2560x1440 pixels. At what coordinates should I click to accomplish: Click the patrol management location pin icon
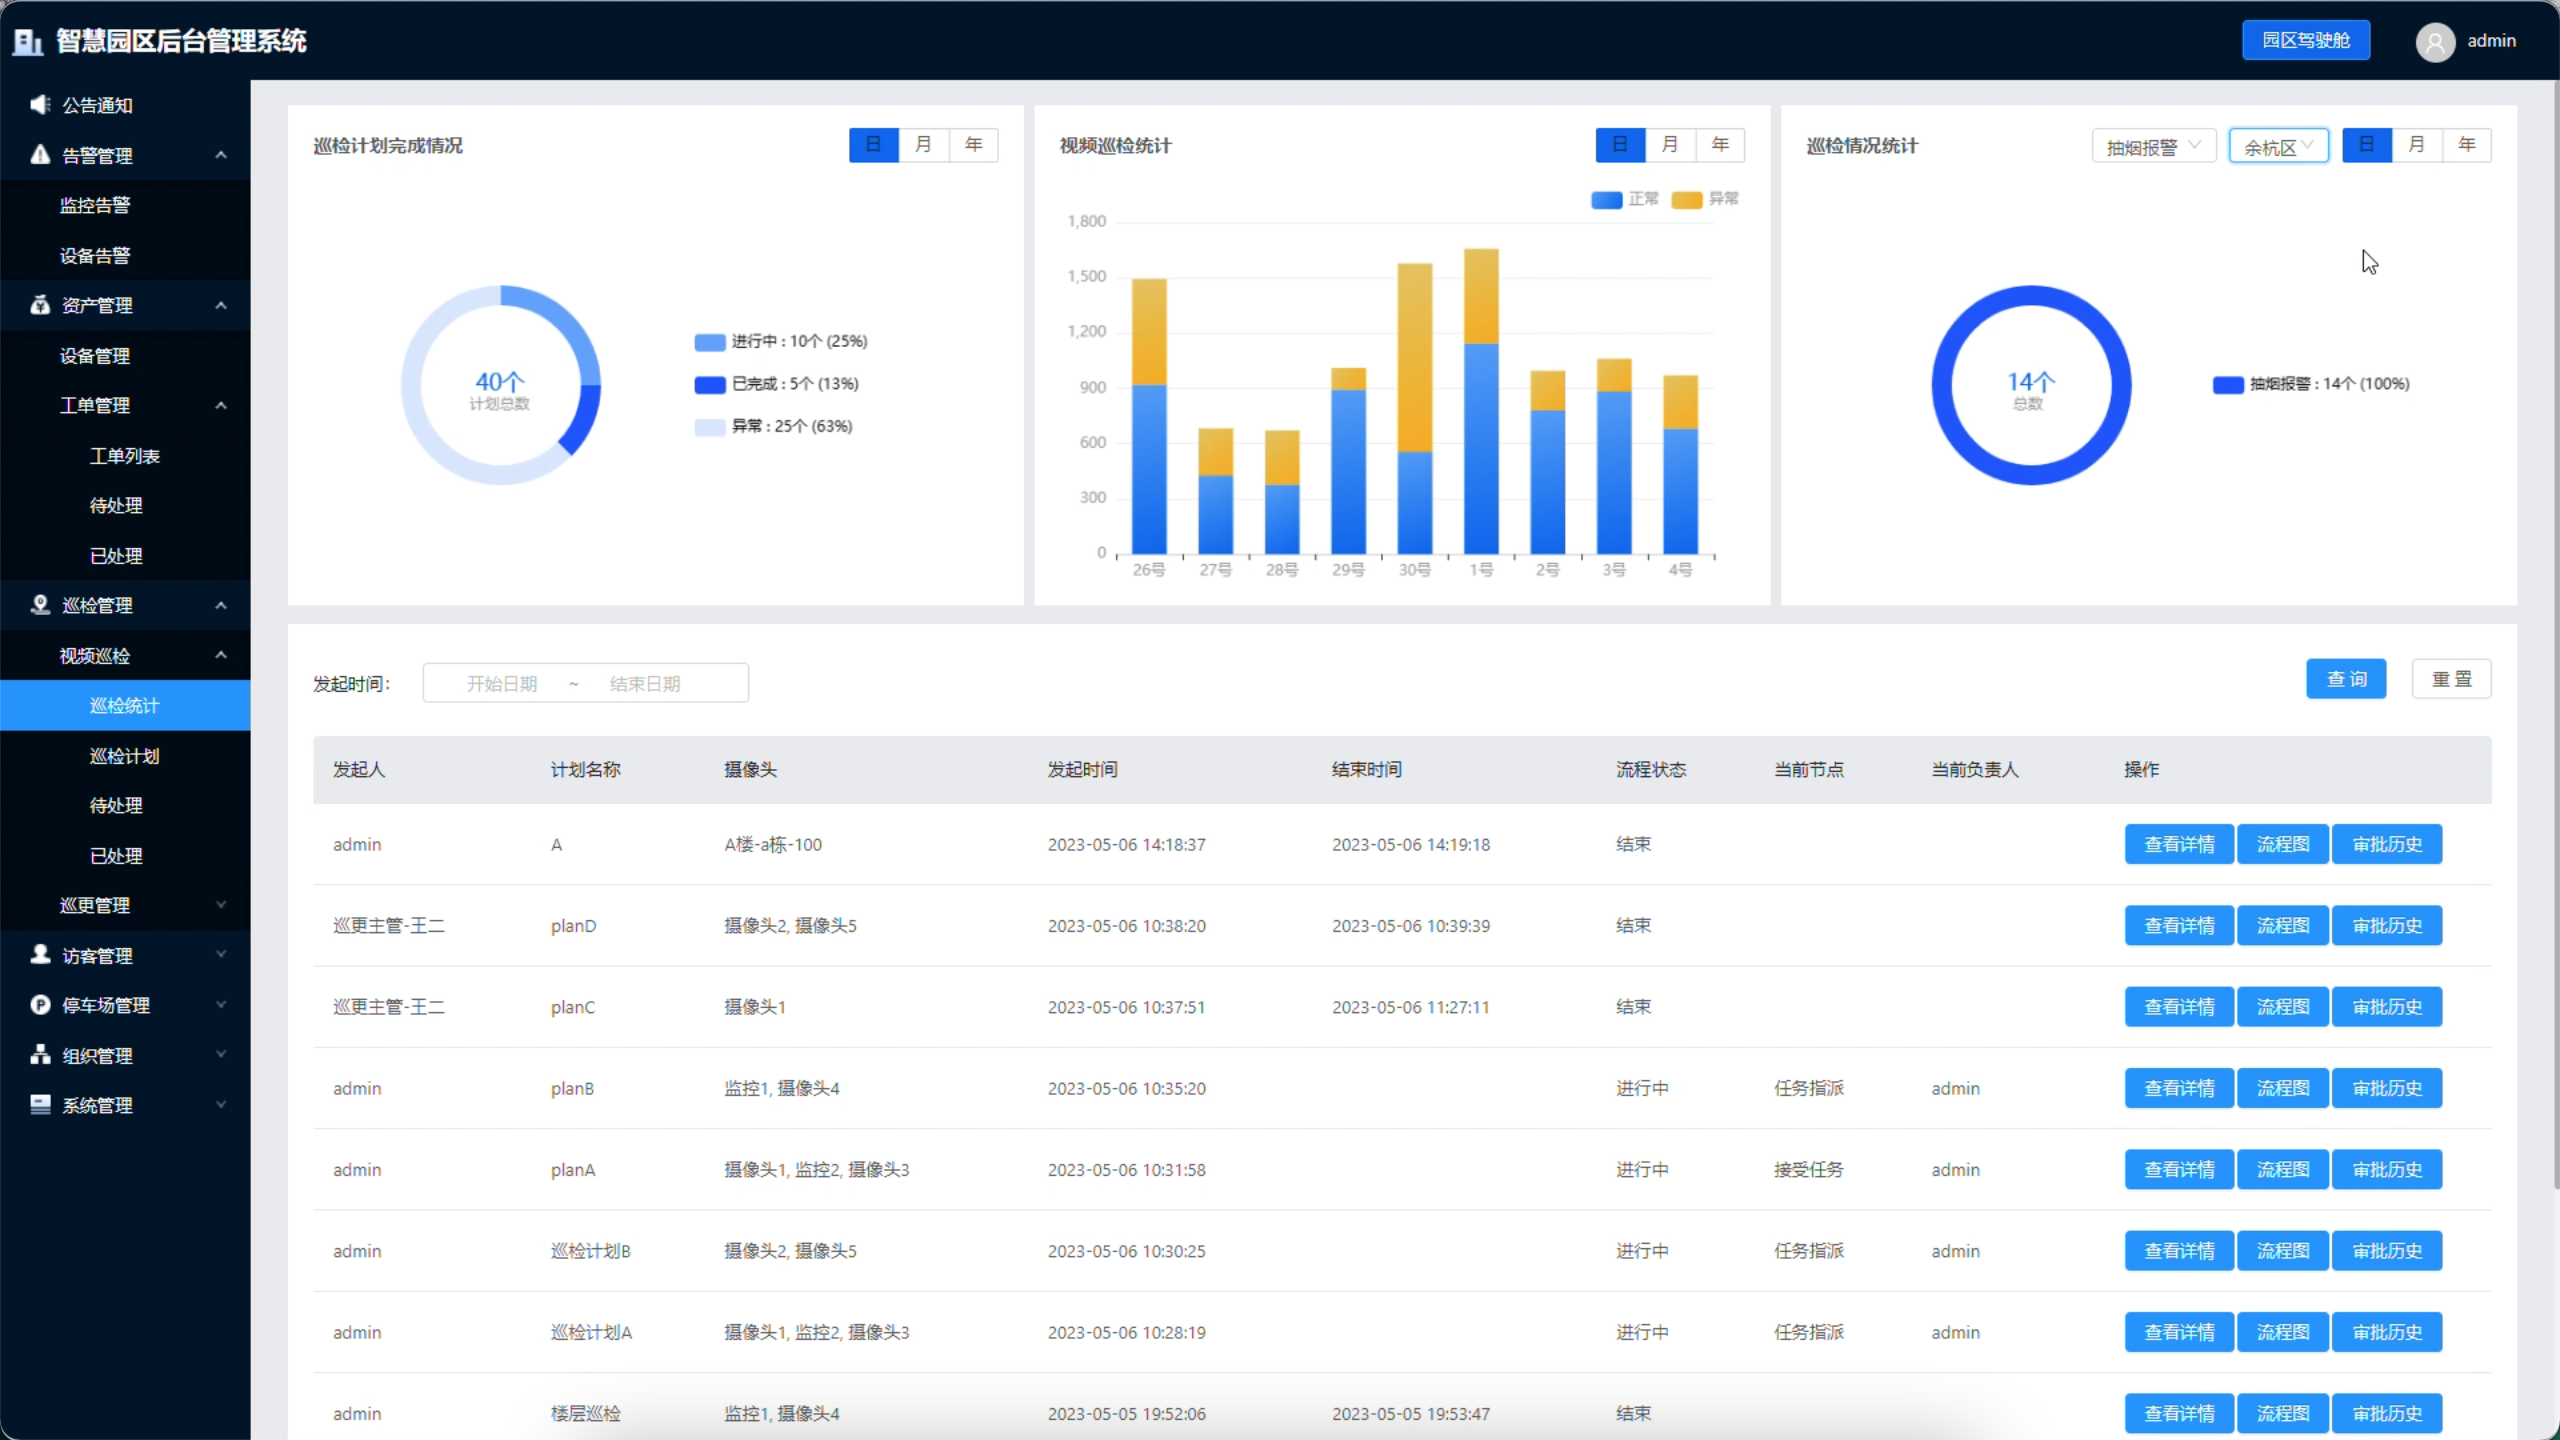[x=40, y=605]
